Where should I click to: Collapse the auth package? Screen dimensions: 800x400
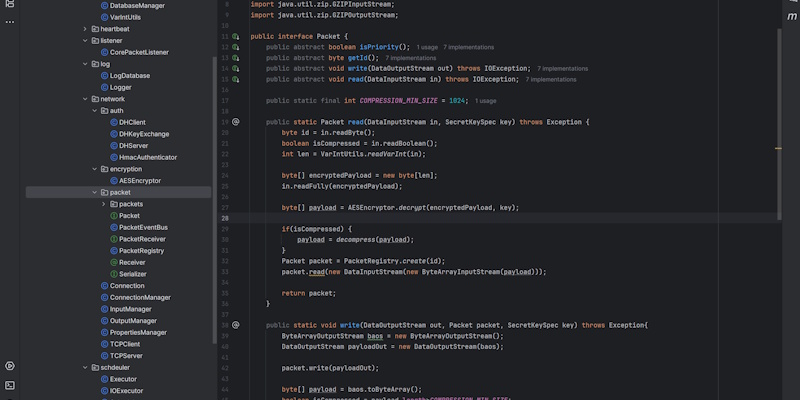(94, 111)
